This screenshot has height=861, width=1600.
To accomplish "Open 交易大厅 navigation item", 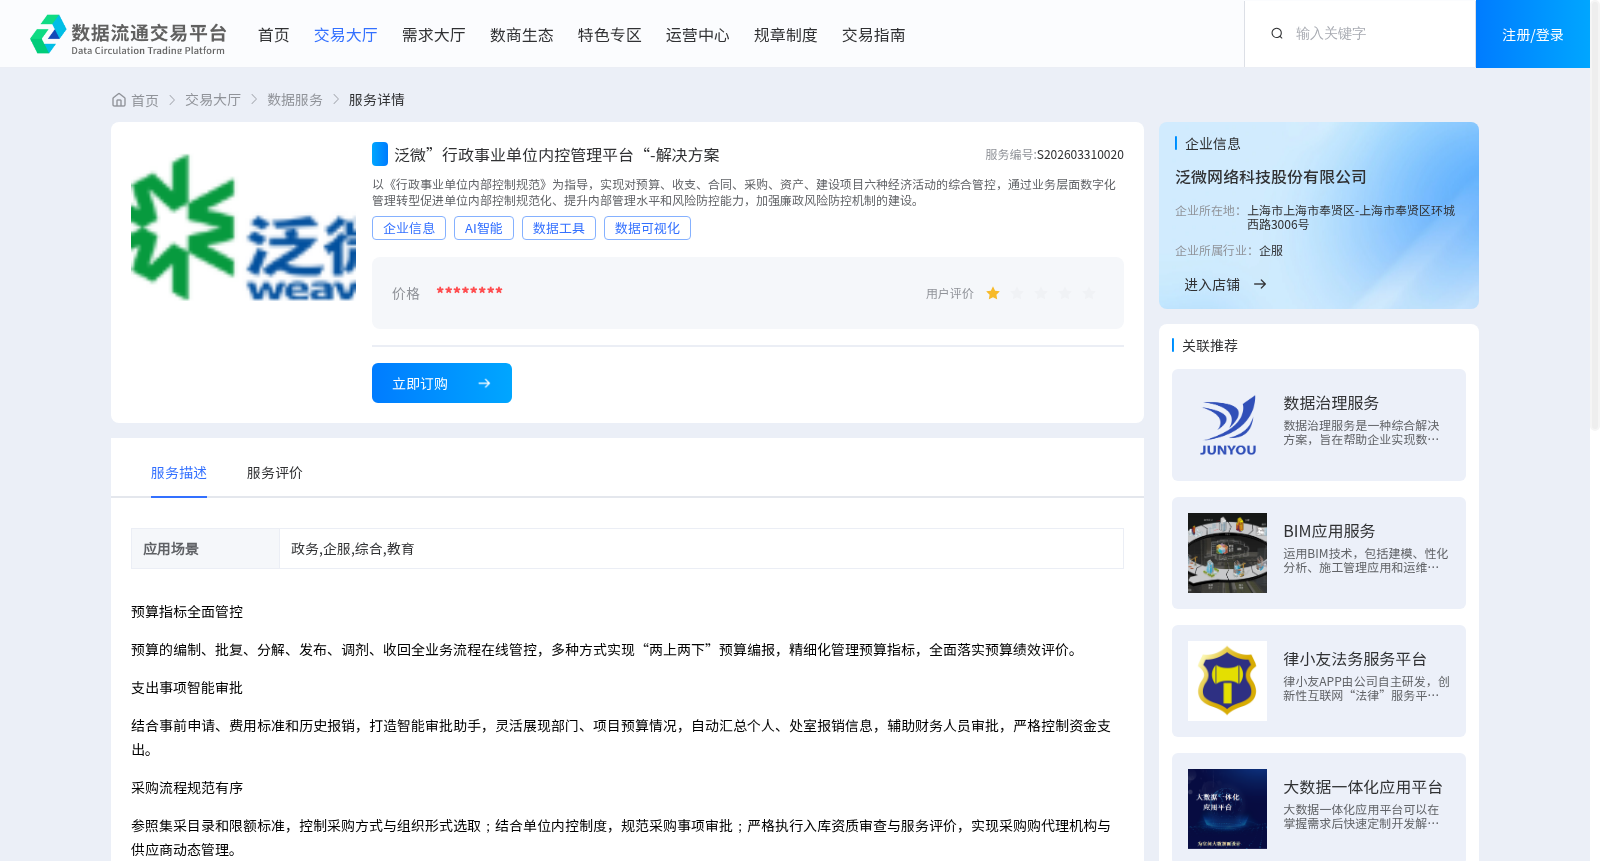I will click(346, 35).
